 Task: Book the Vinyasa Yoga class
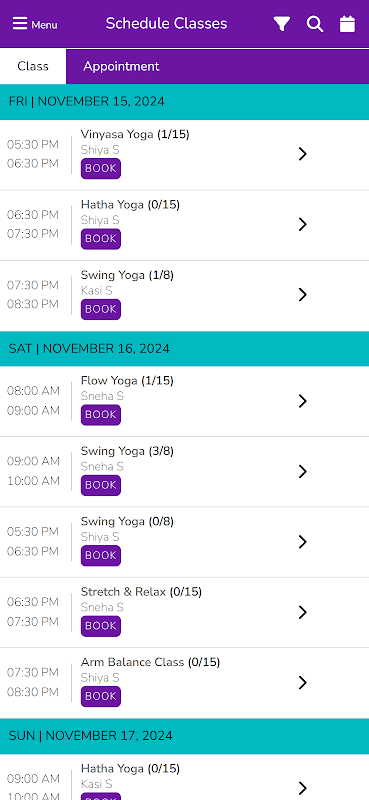pos(101,168)
